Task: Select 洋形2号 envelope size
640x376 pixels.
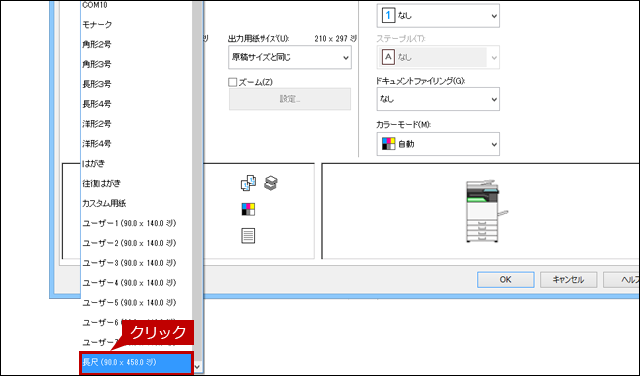Action: (x=136, y=124)
